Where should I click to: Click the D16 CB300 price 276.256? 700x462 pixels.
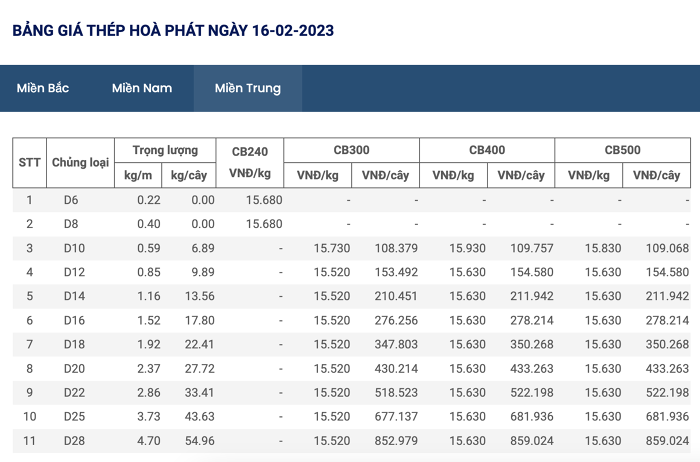(396, 320)
